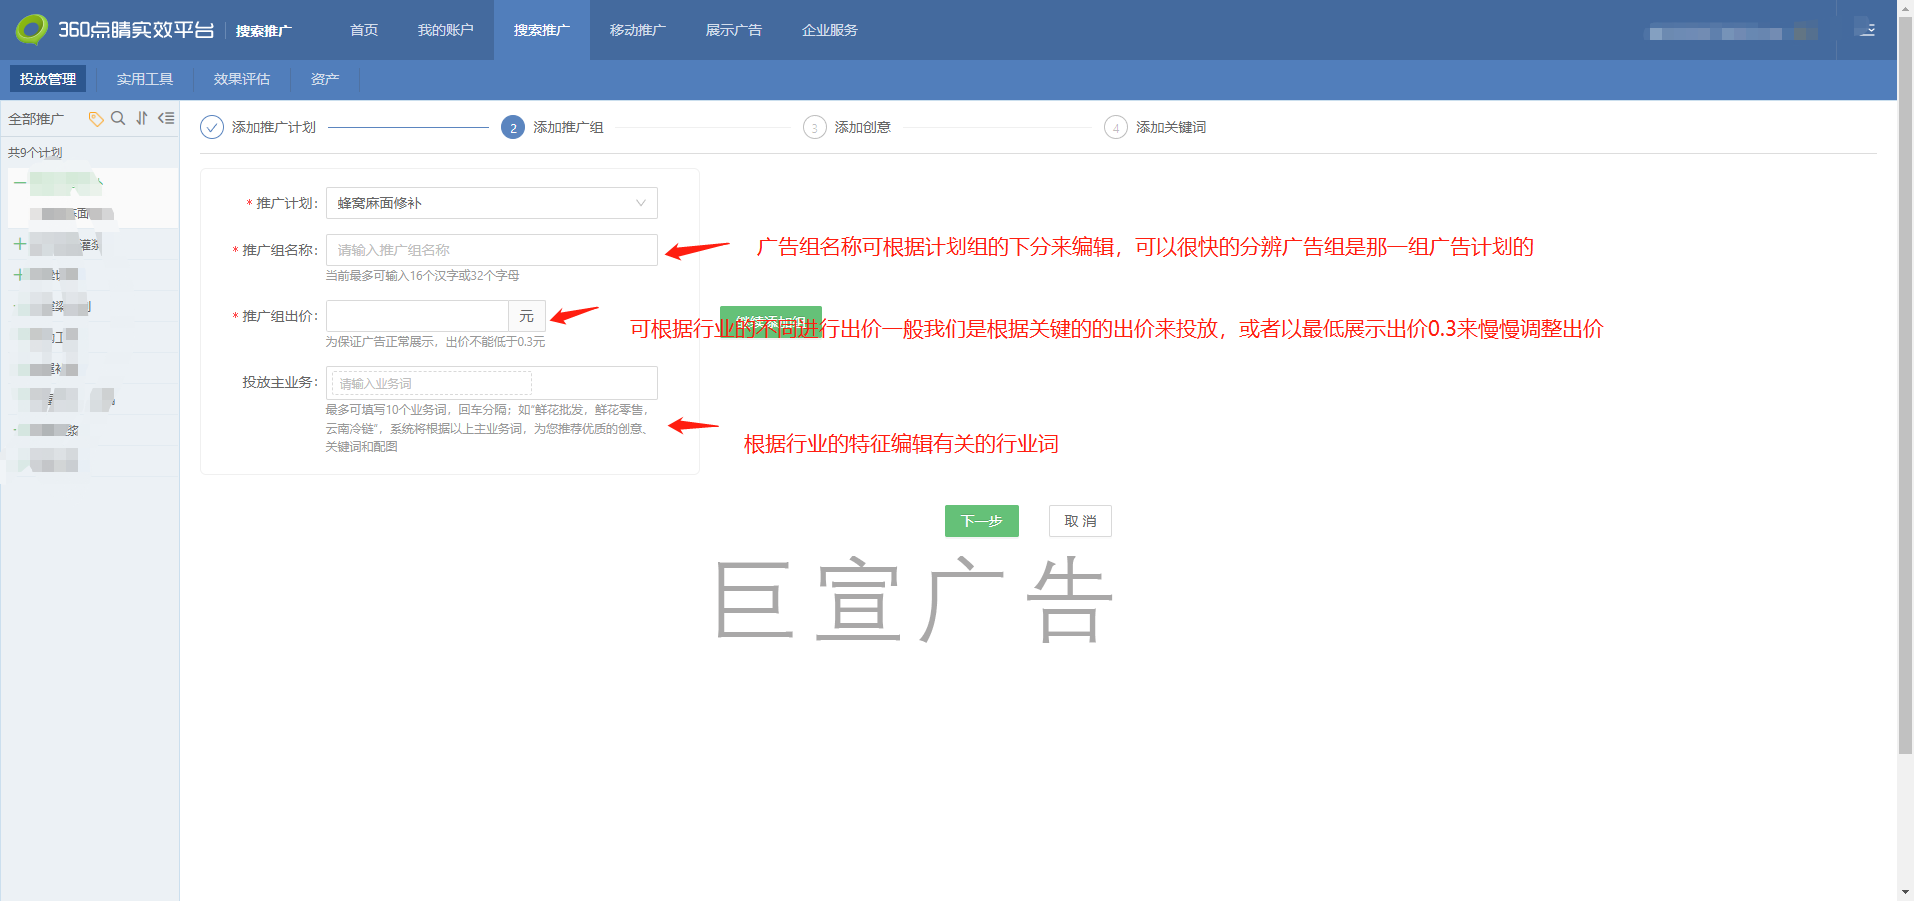The height and width of the screenshot is (901, 1914).
Task: Select the 投放管理 sub-menu
Action: point(48,79)
